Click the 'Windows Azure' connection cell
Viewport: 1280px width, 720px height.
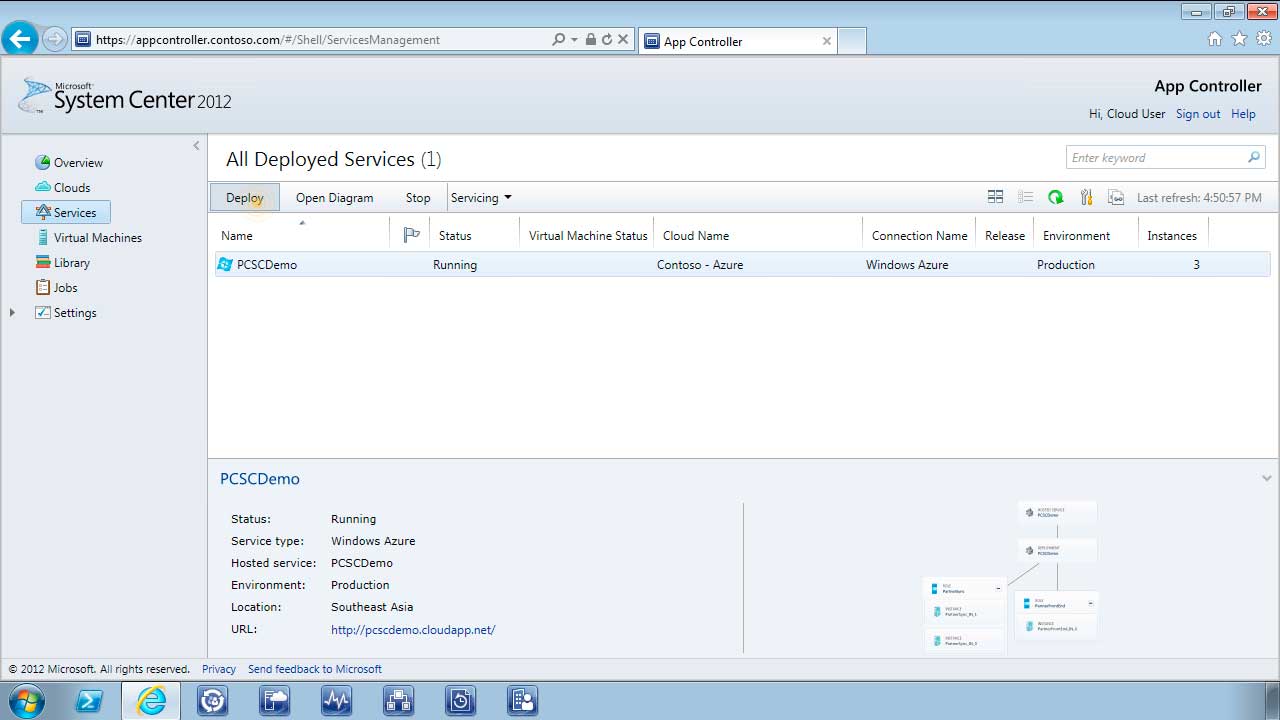coord(907,265)
